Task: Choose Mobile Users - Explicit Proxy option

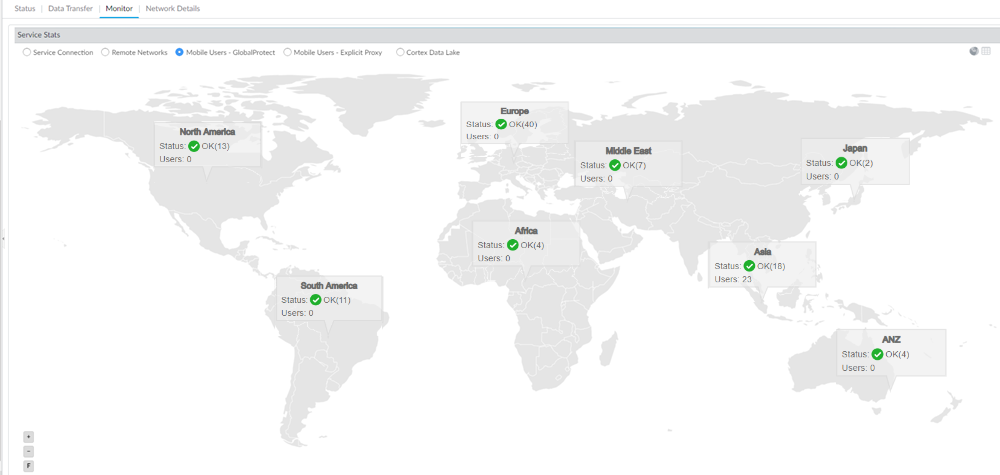Action: coord(288,52)
